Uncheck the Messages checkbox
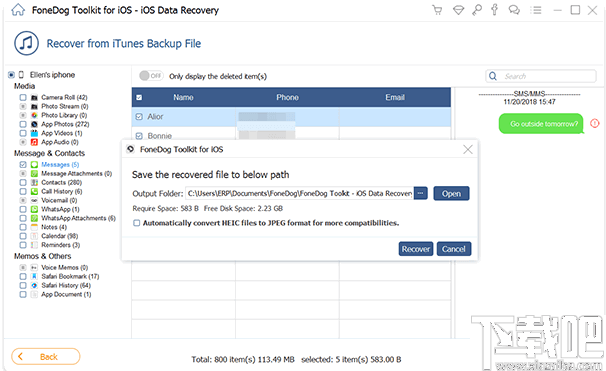The image size is (606, 371). [x=23, y=165]
